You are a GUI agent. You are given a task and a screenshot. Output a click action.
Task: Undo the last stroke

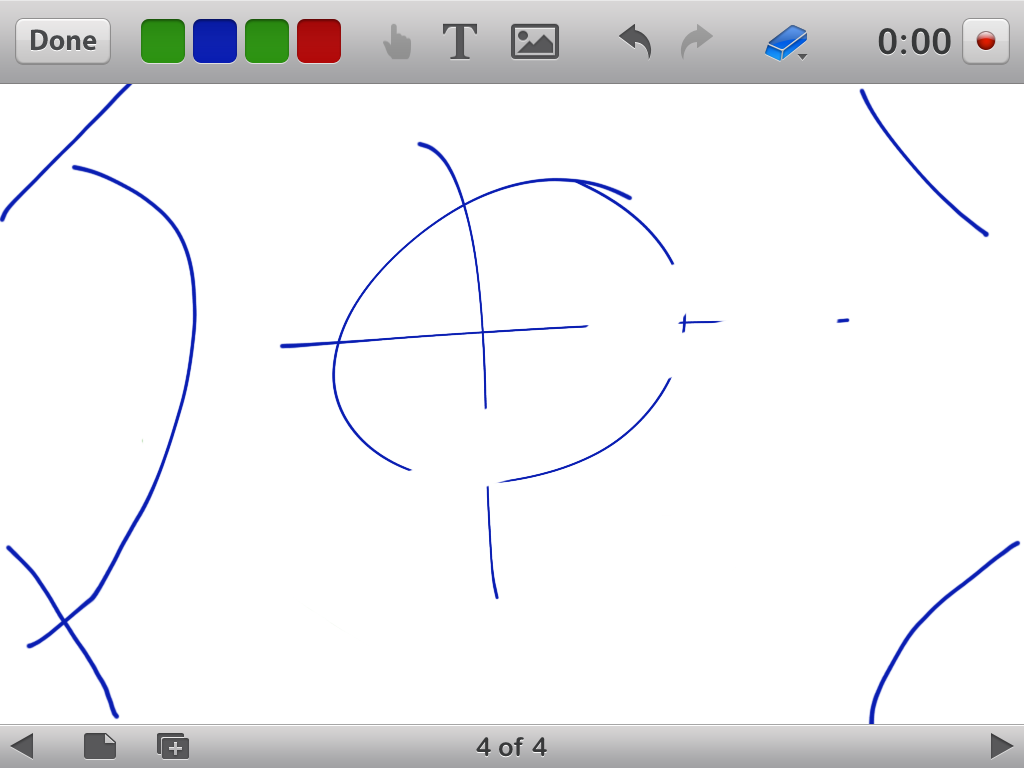635,41
